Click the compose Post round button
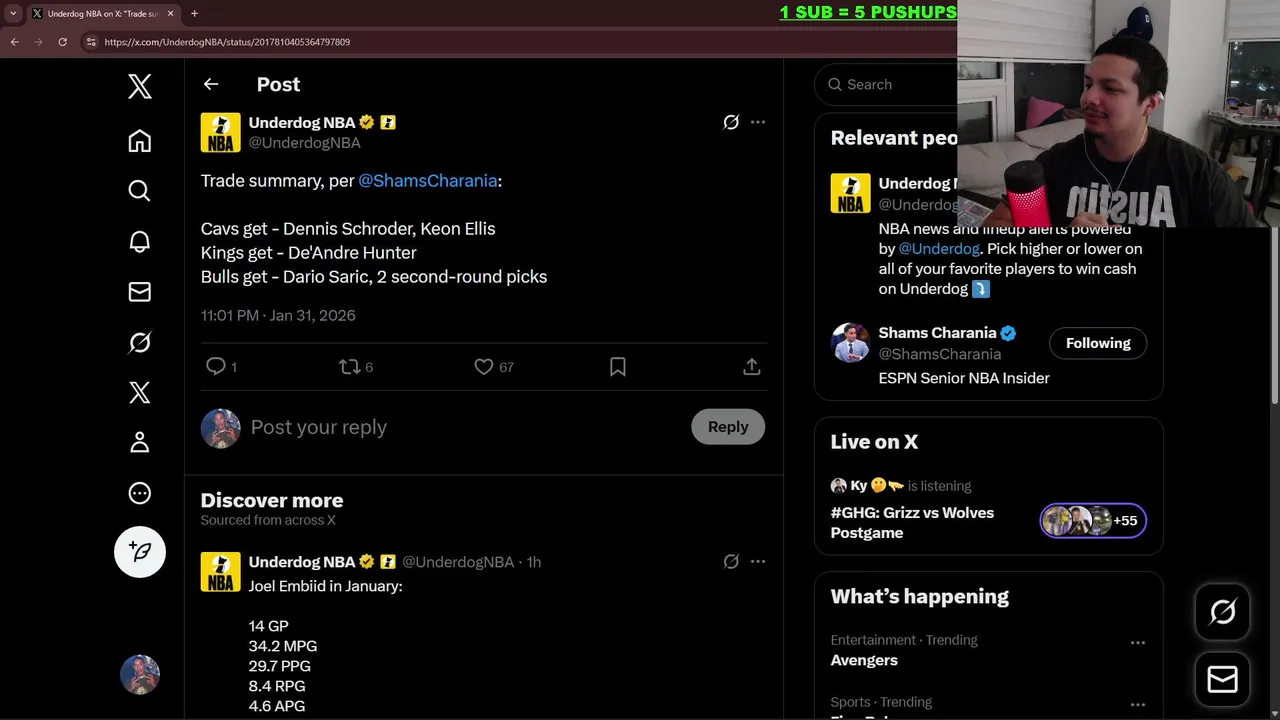The image size is (1280, 720). [x=140, y=552]
